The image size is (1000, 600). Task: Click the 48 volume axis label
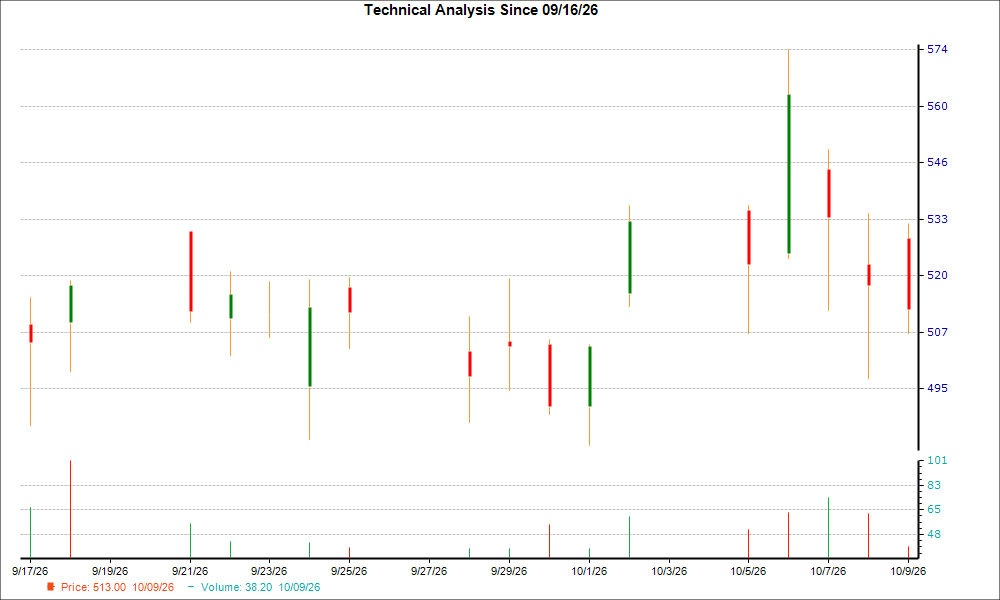[934, 534]
